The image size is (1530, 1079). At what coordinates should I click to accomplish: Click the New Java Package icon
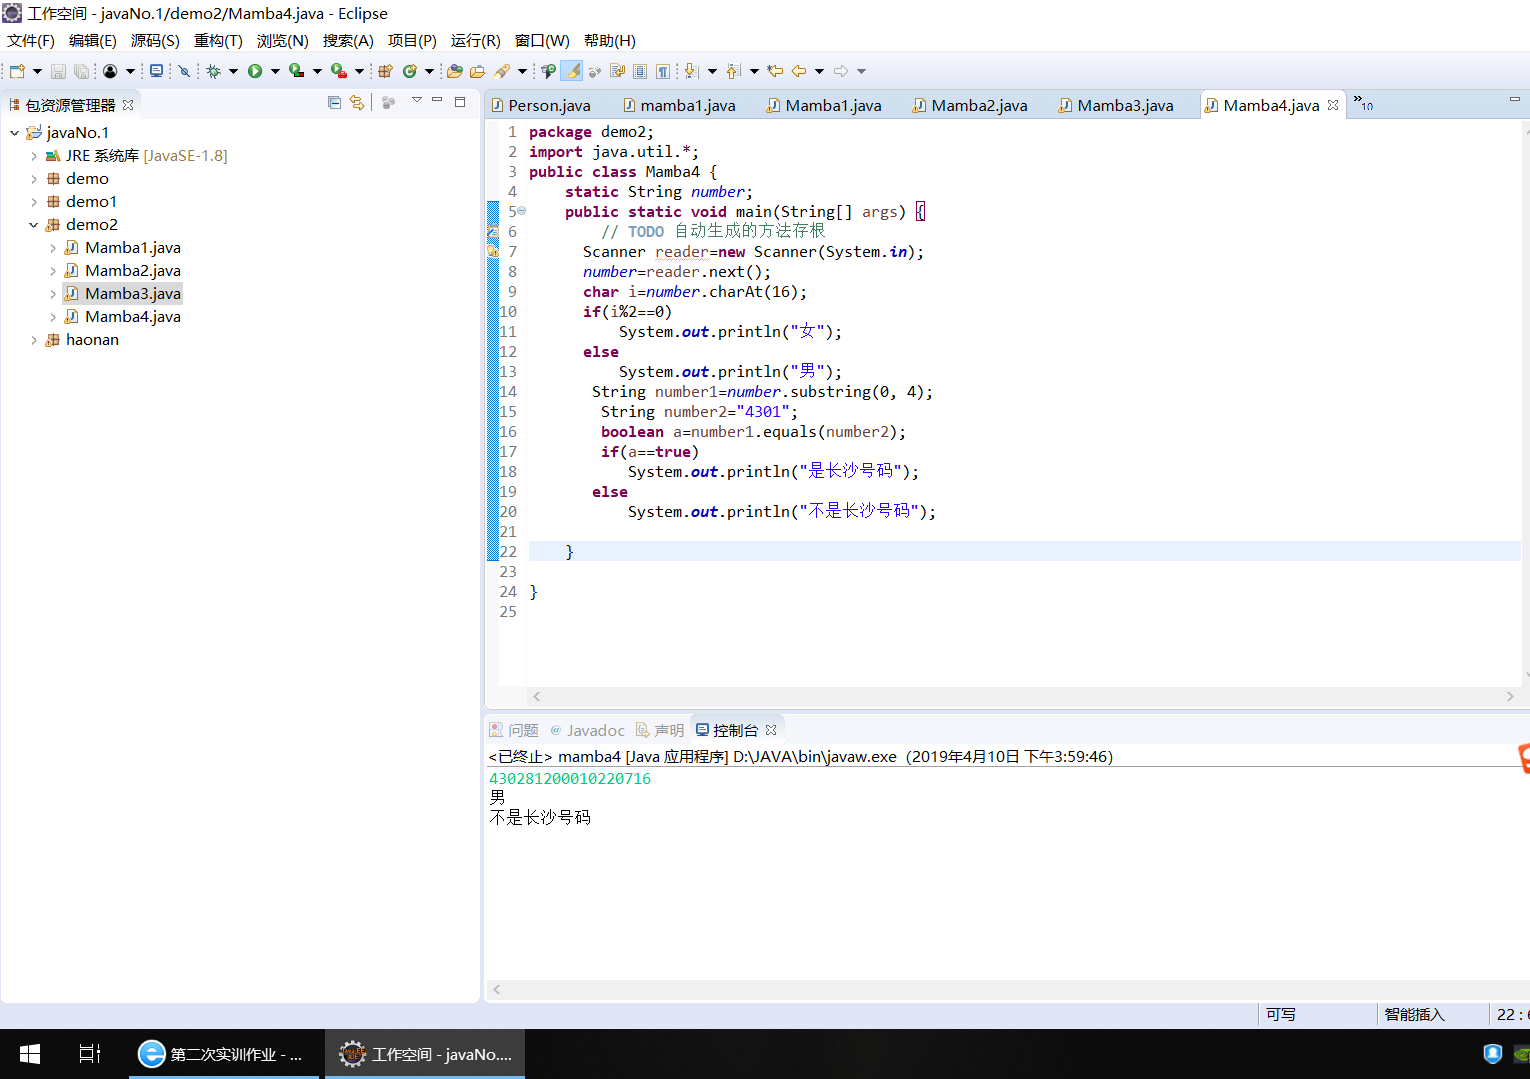tap(385, 71)
